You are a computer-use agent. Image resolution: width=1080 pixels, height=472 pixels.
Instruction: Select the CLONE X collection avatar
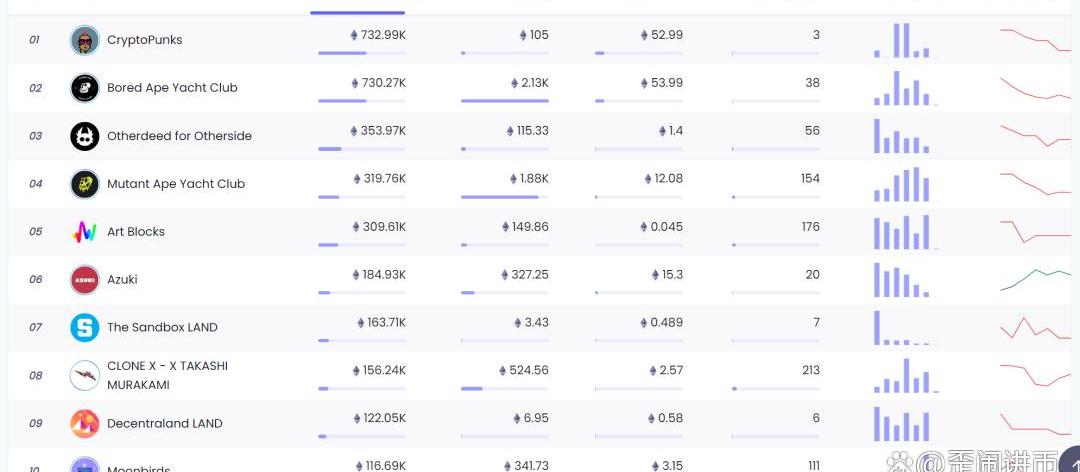coord(84,376)
